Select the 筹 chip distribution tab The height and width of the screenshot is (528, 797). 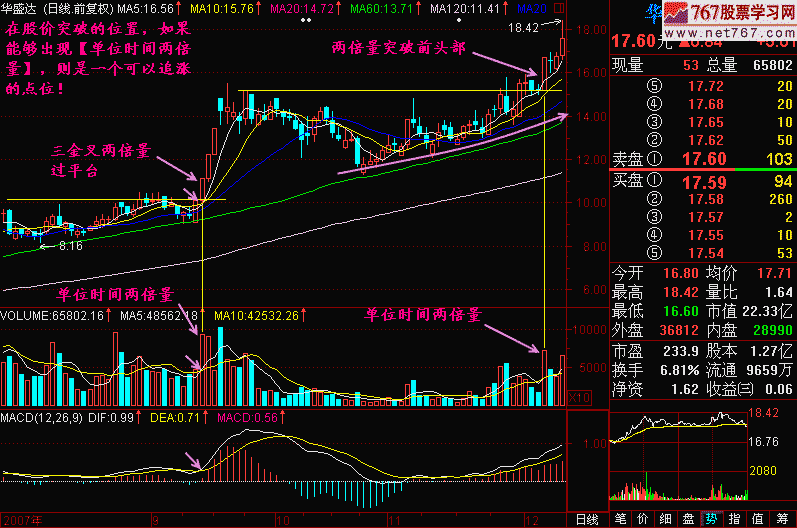(x=782, y=519)
